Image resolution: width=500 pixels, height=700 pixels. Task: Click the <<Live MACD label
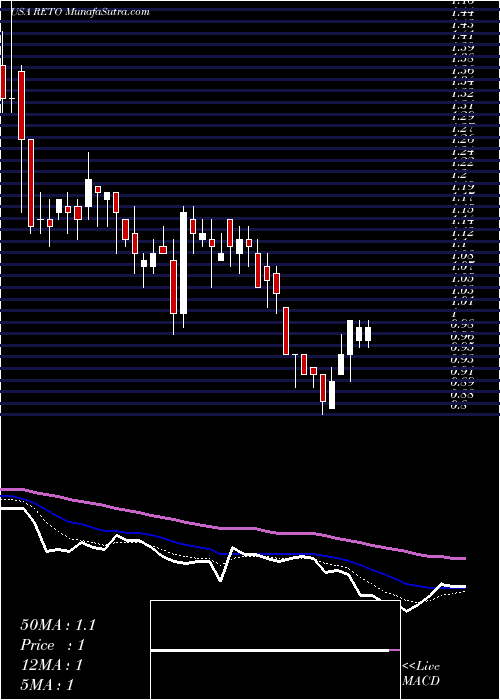point(421,674)
